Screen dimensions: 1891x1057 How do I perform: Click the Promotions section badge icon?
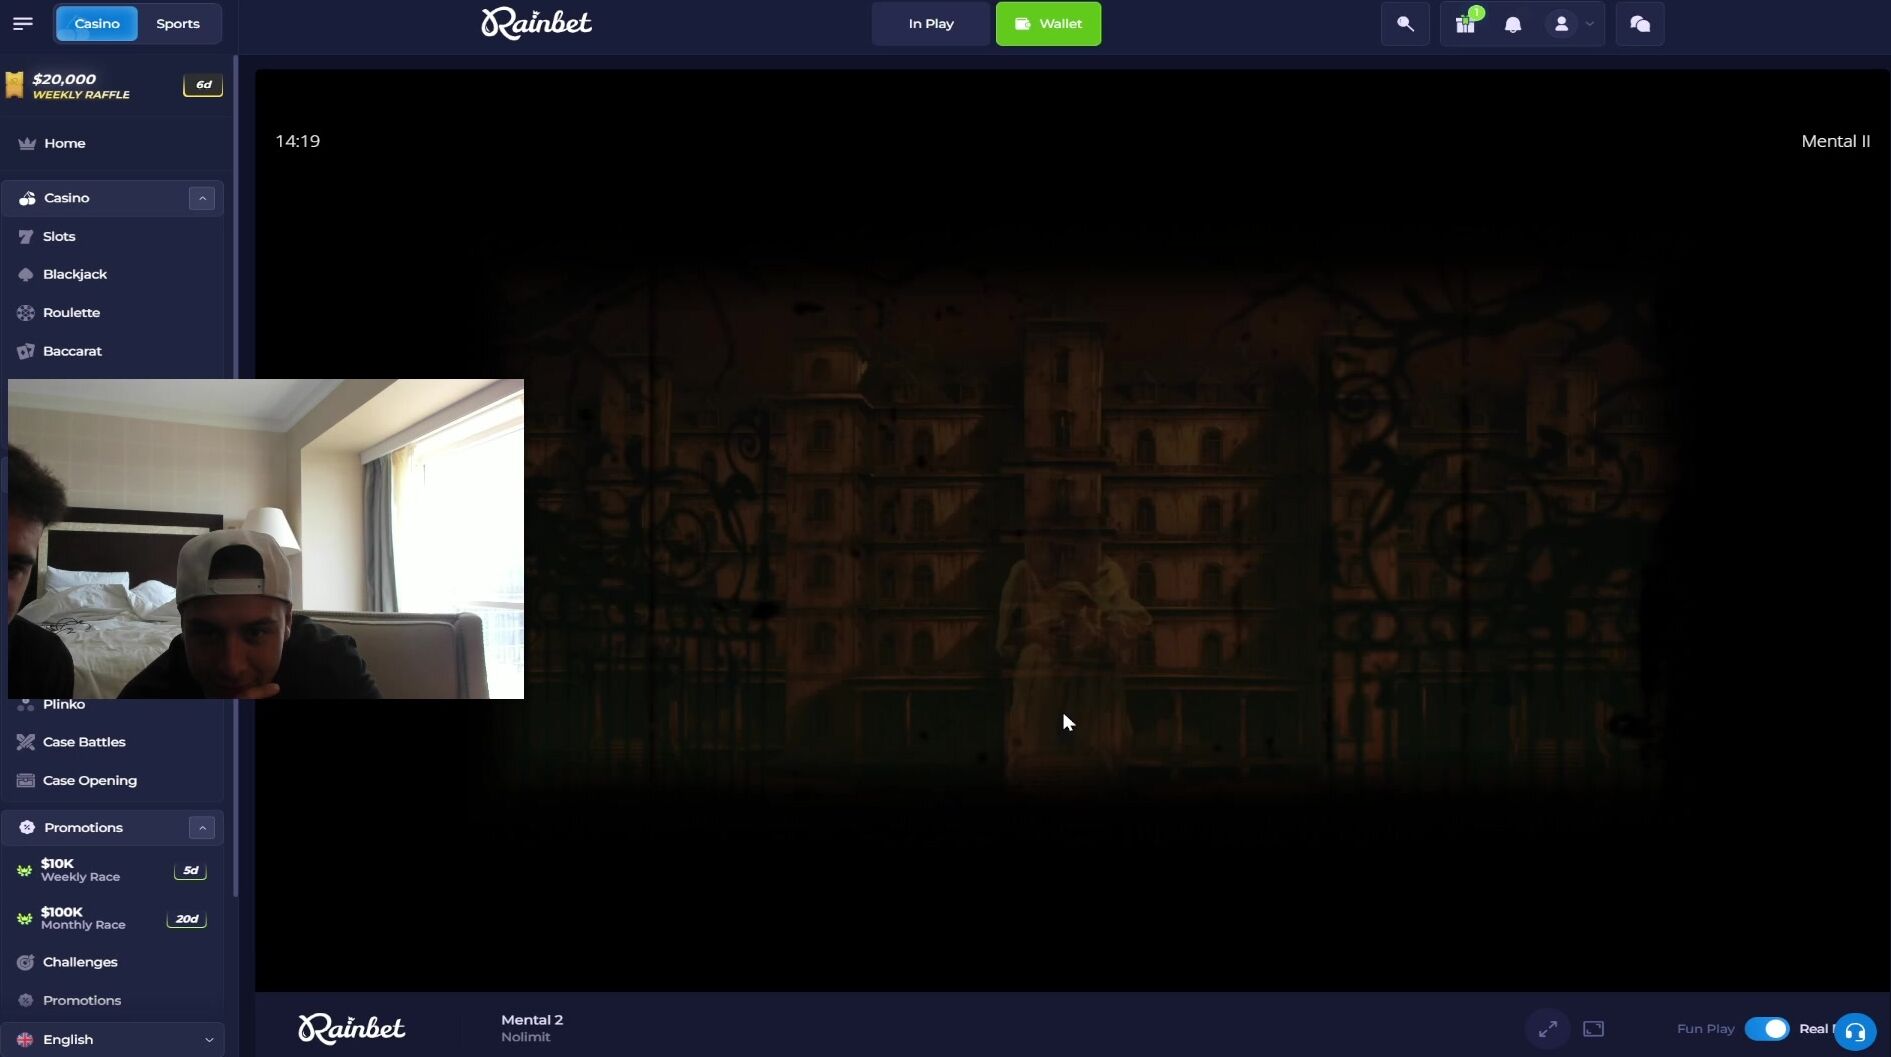coord(27,828)
